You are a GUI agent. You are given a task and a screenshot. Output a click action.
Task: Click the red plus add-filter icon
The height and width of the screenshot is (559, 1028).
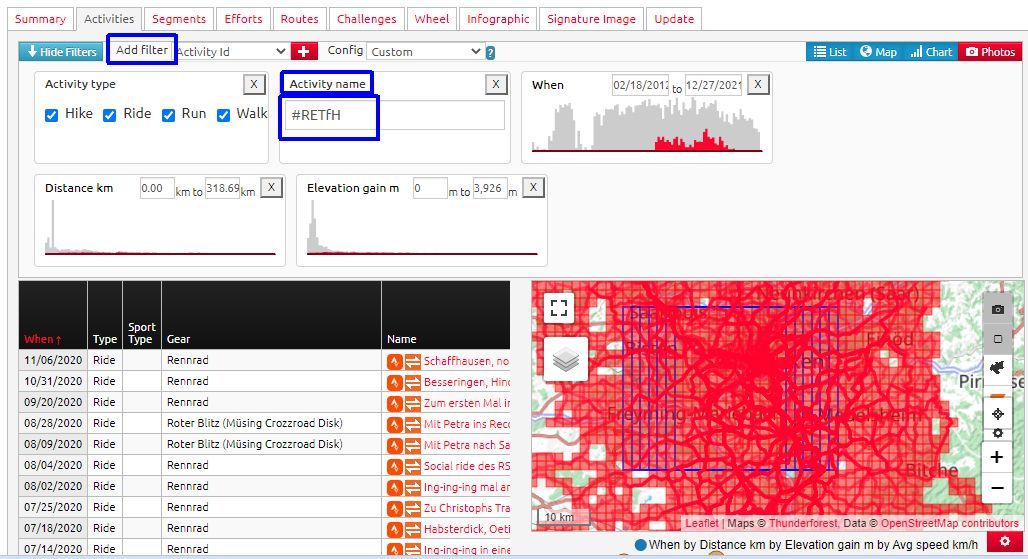pos(304,51)
